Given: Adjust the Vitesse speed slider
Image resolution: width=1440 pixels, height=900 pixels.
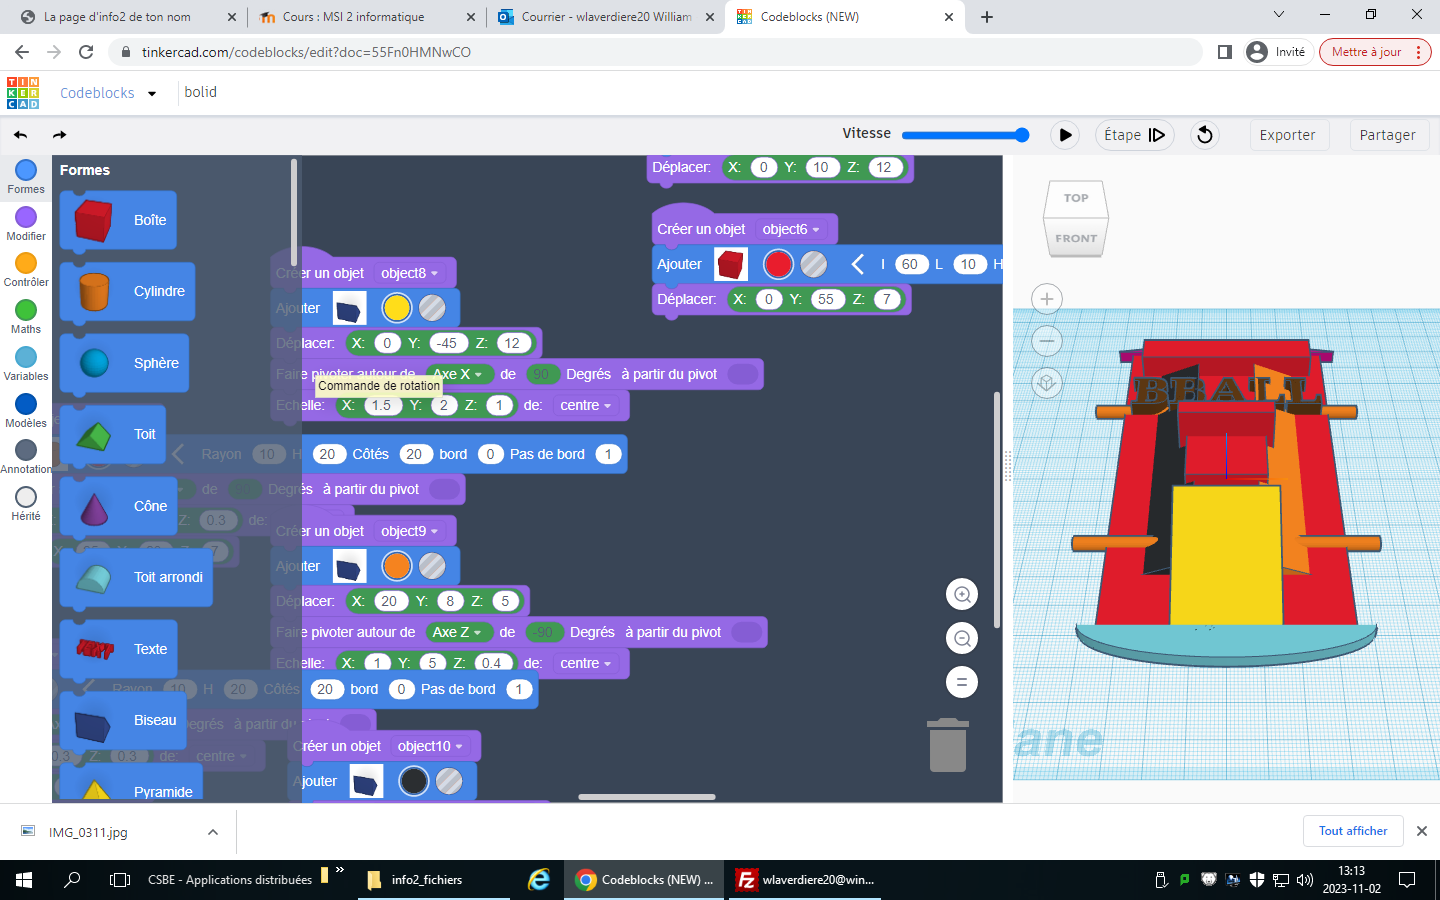Looking at the screenshot, I should pos(965,135).
